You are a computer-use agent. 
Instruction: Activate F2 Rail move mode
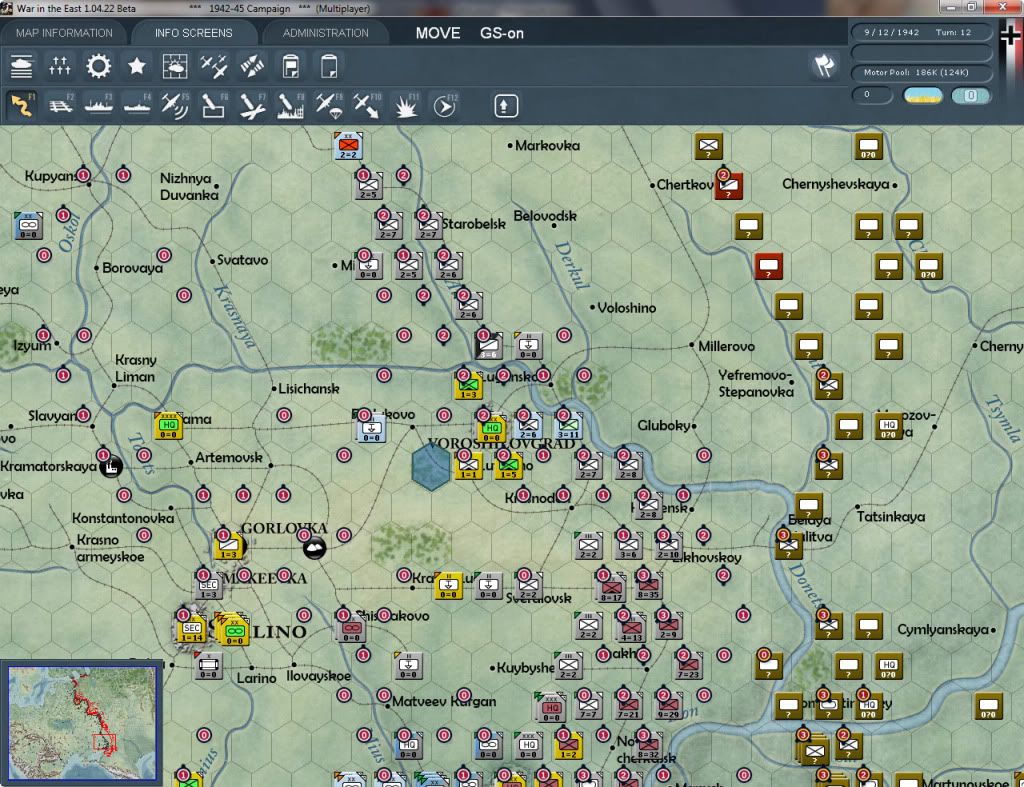click(x=61, y=105)
